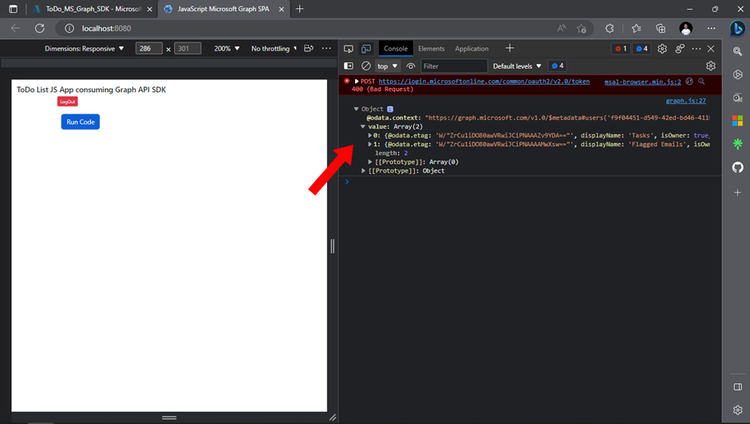This screenshot has width=750, height=424.
Task: Open the graph.js:27 source link
Action: tap(685, 100)
